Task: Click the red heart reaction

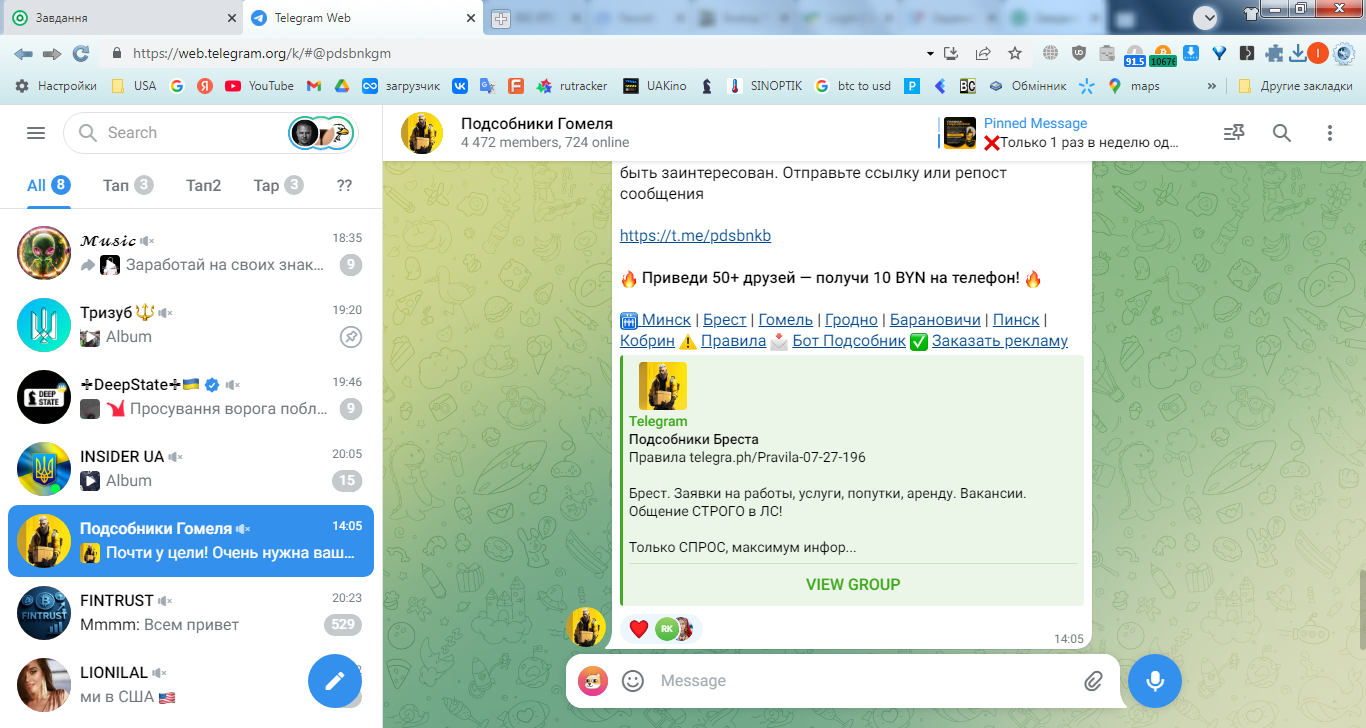Action: pos(638,629)
